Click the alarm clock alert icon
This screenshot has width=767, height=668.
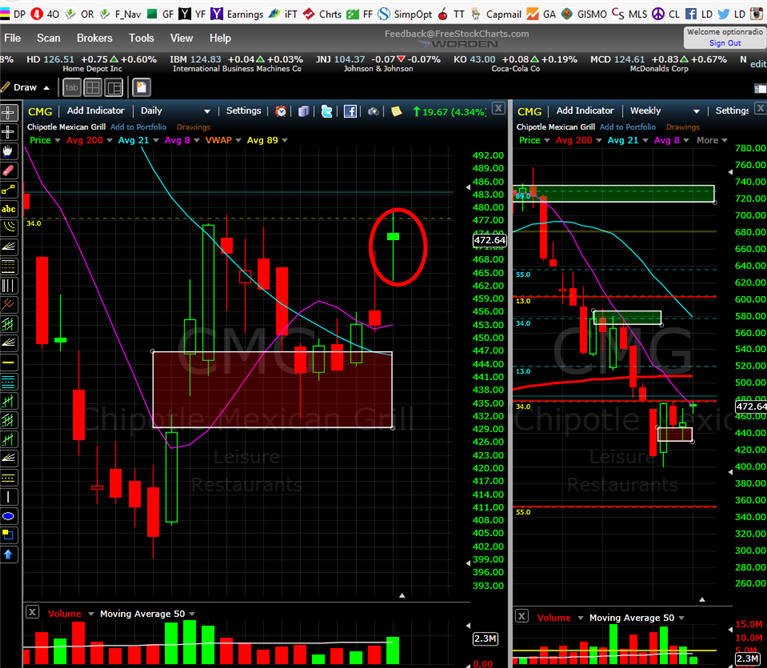click(281, 111)
